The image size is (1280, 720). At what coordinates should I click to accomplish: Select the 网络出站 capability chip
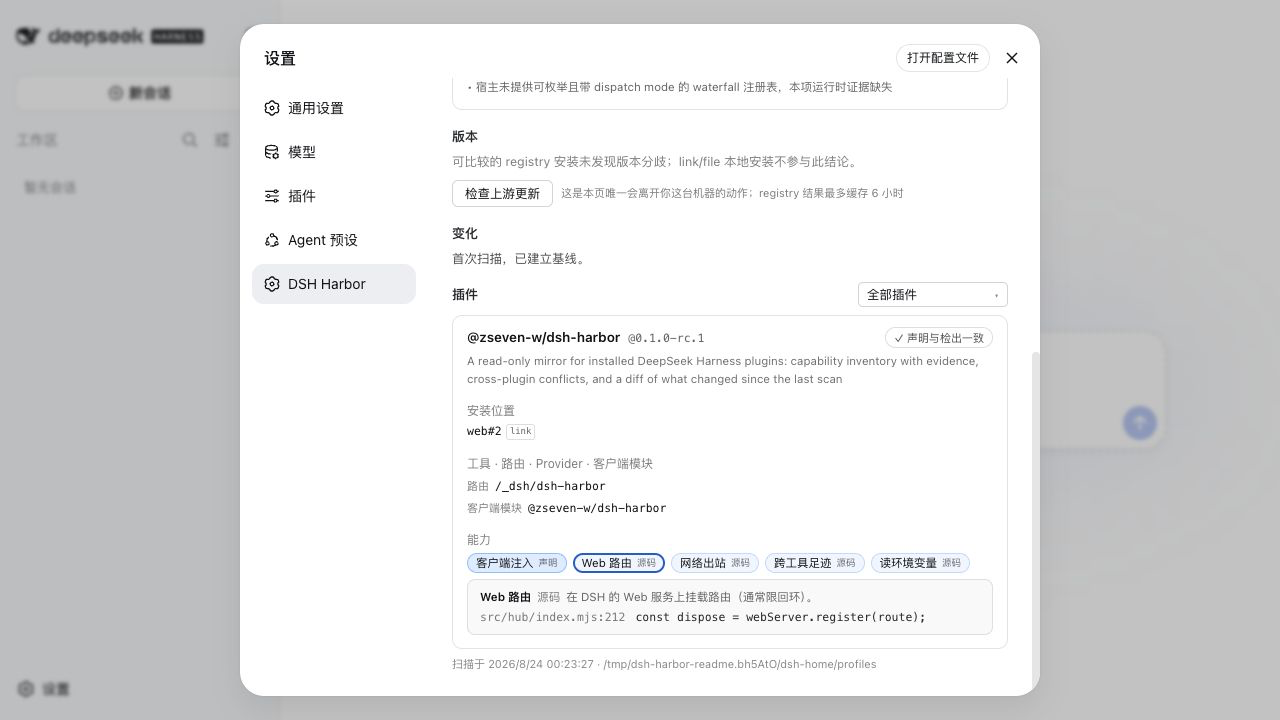(715, 563)
